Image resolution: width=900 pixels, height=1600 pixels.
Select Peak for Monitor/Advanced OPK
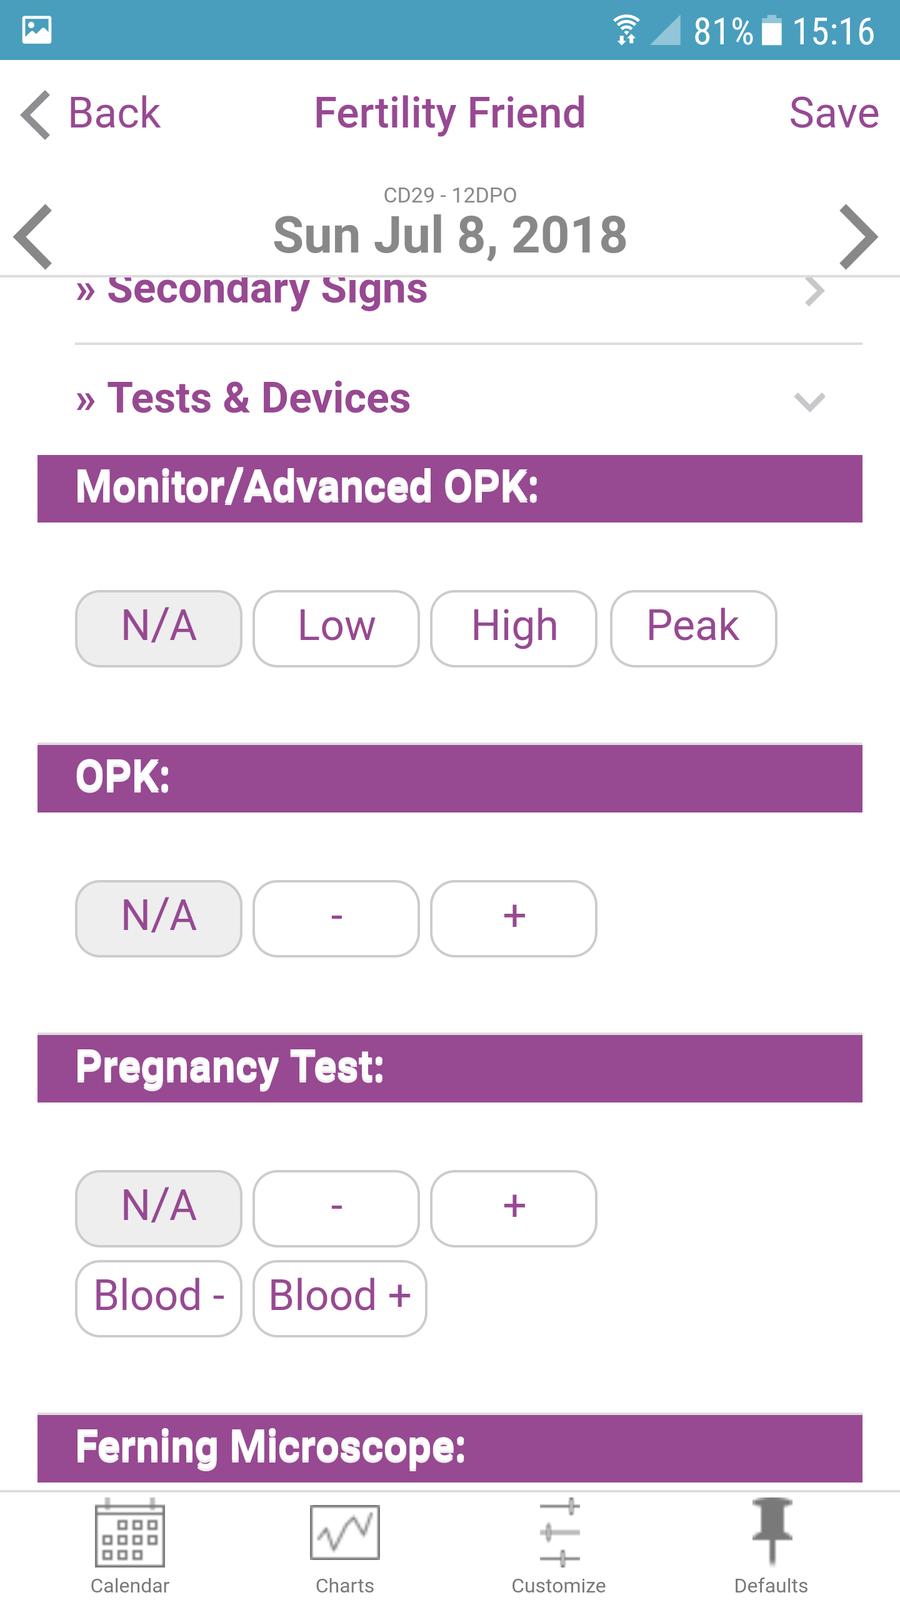pyautogui.click(x=693, y=628)
